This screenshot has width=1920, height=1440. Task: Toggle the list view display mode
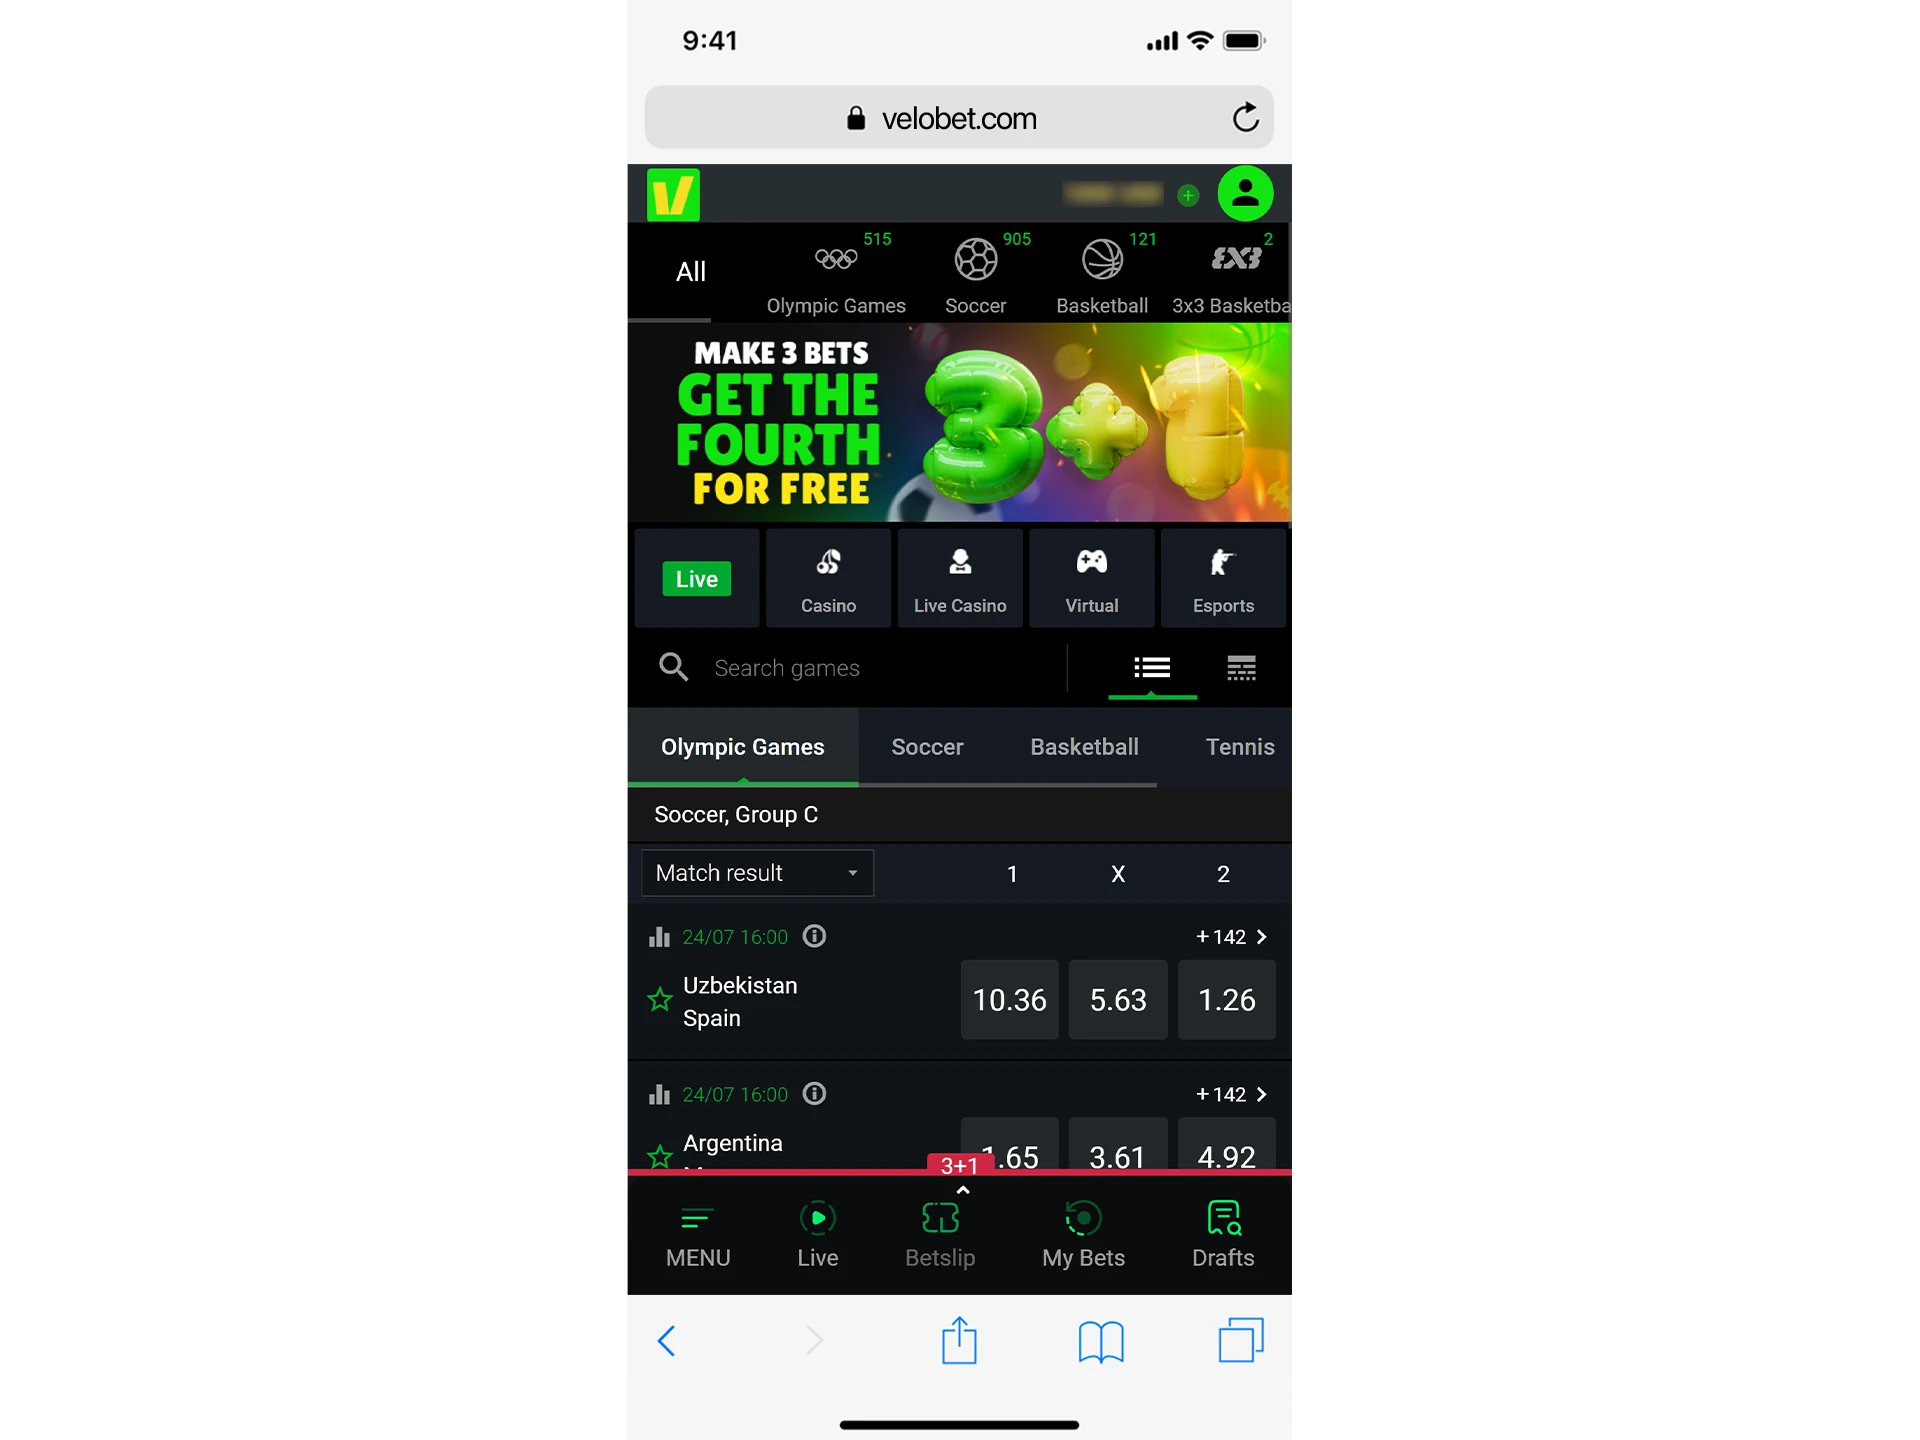click(x=1152, y=667)
